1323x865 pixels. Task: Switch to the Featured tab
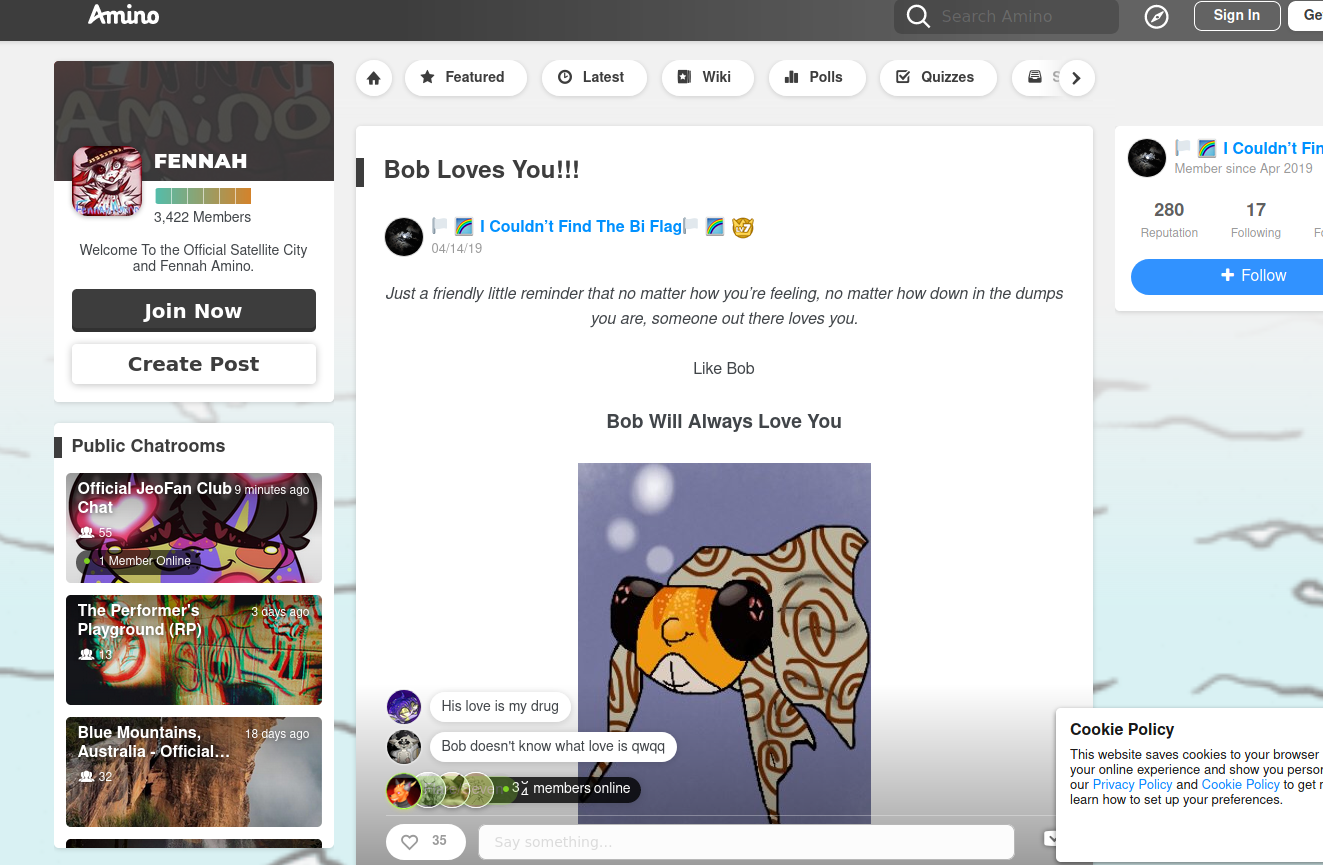pyautogui.click(x=465, y=77)
